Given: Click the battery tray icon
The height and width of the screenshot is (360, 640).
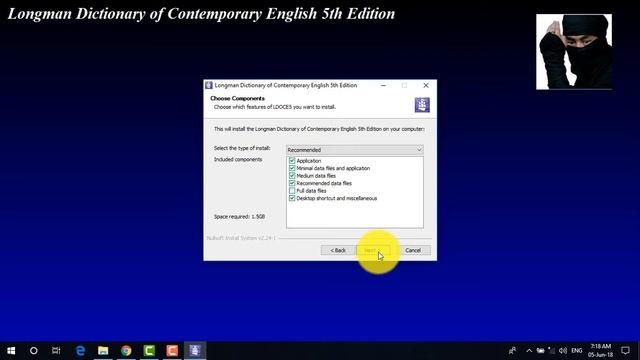Looking at the screenshot, I should click(x=540, y=351).
